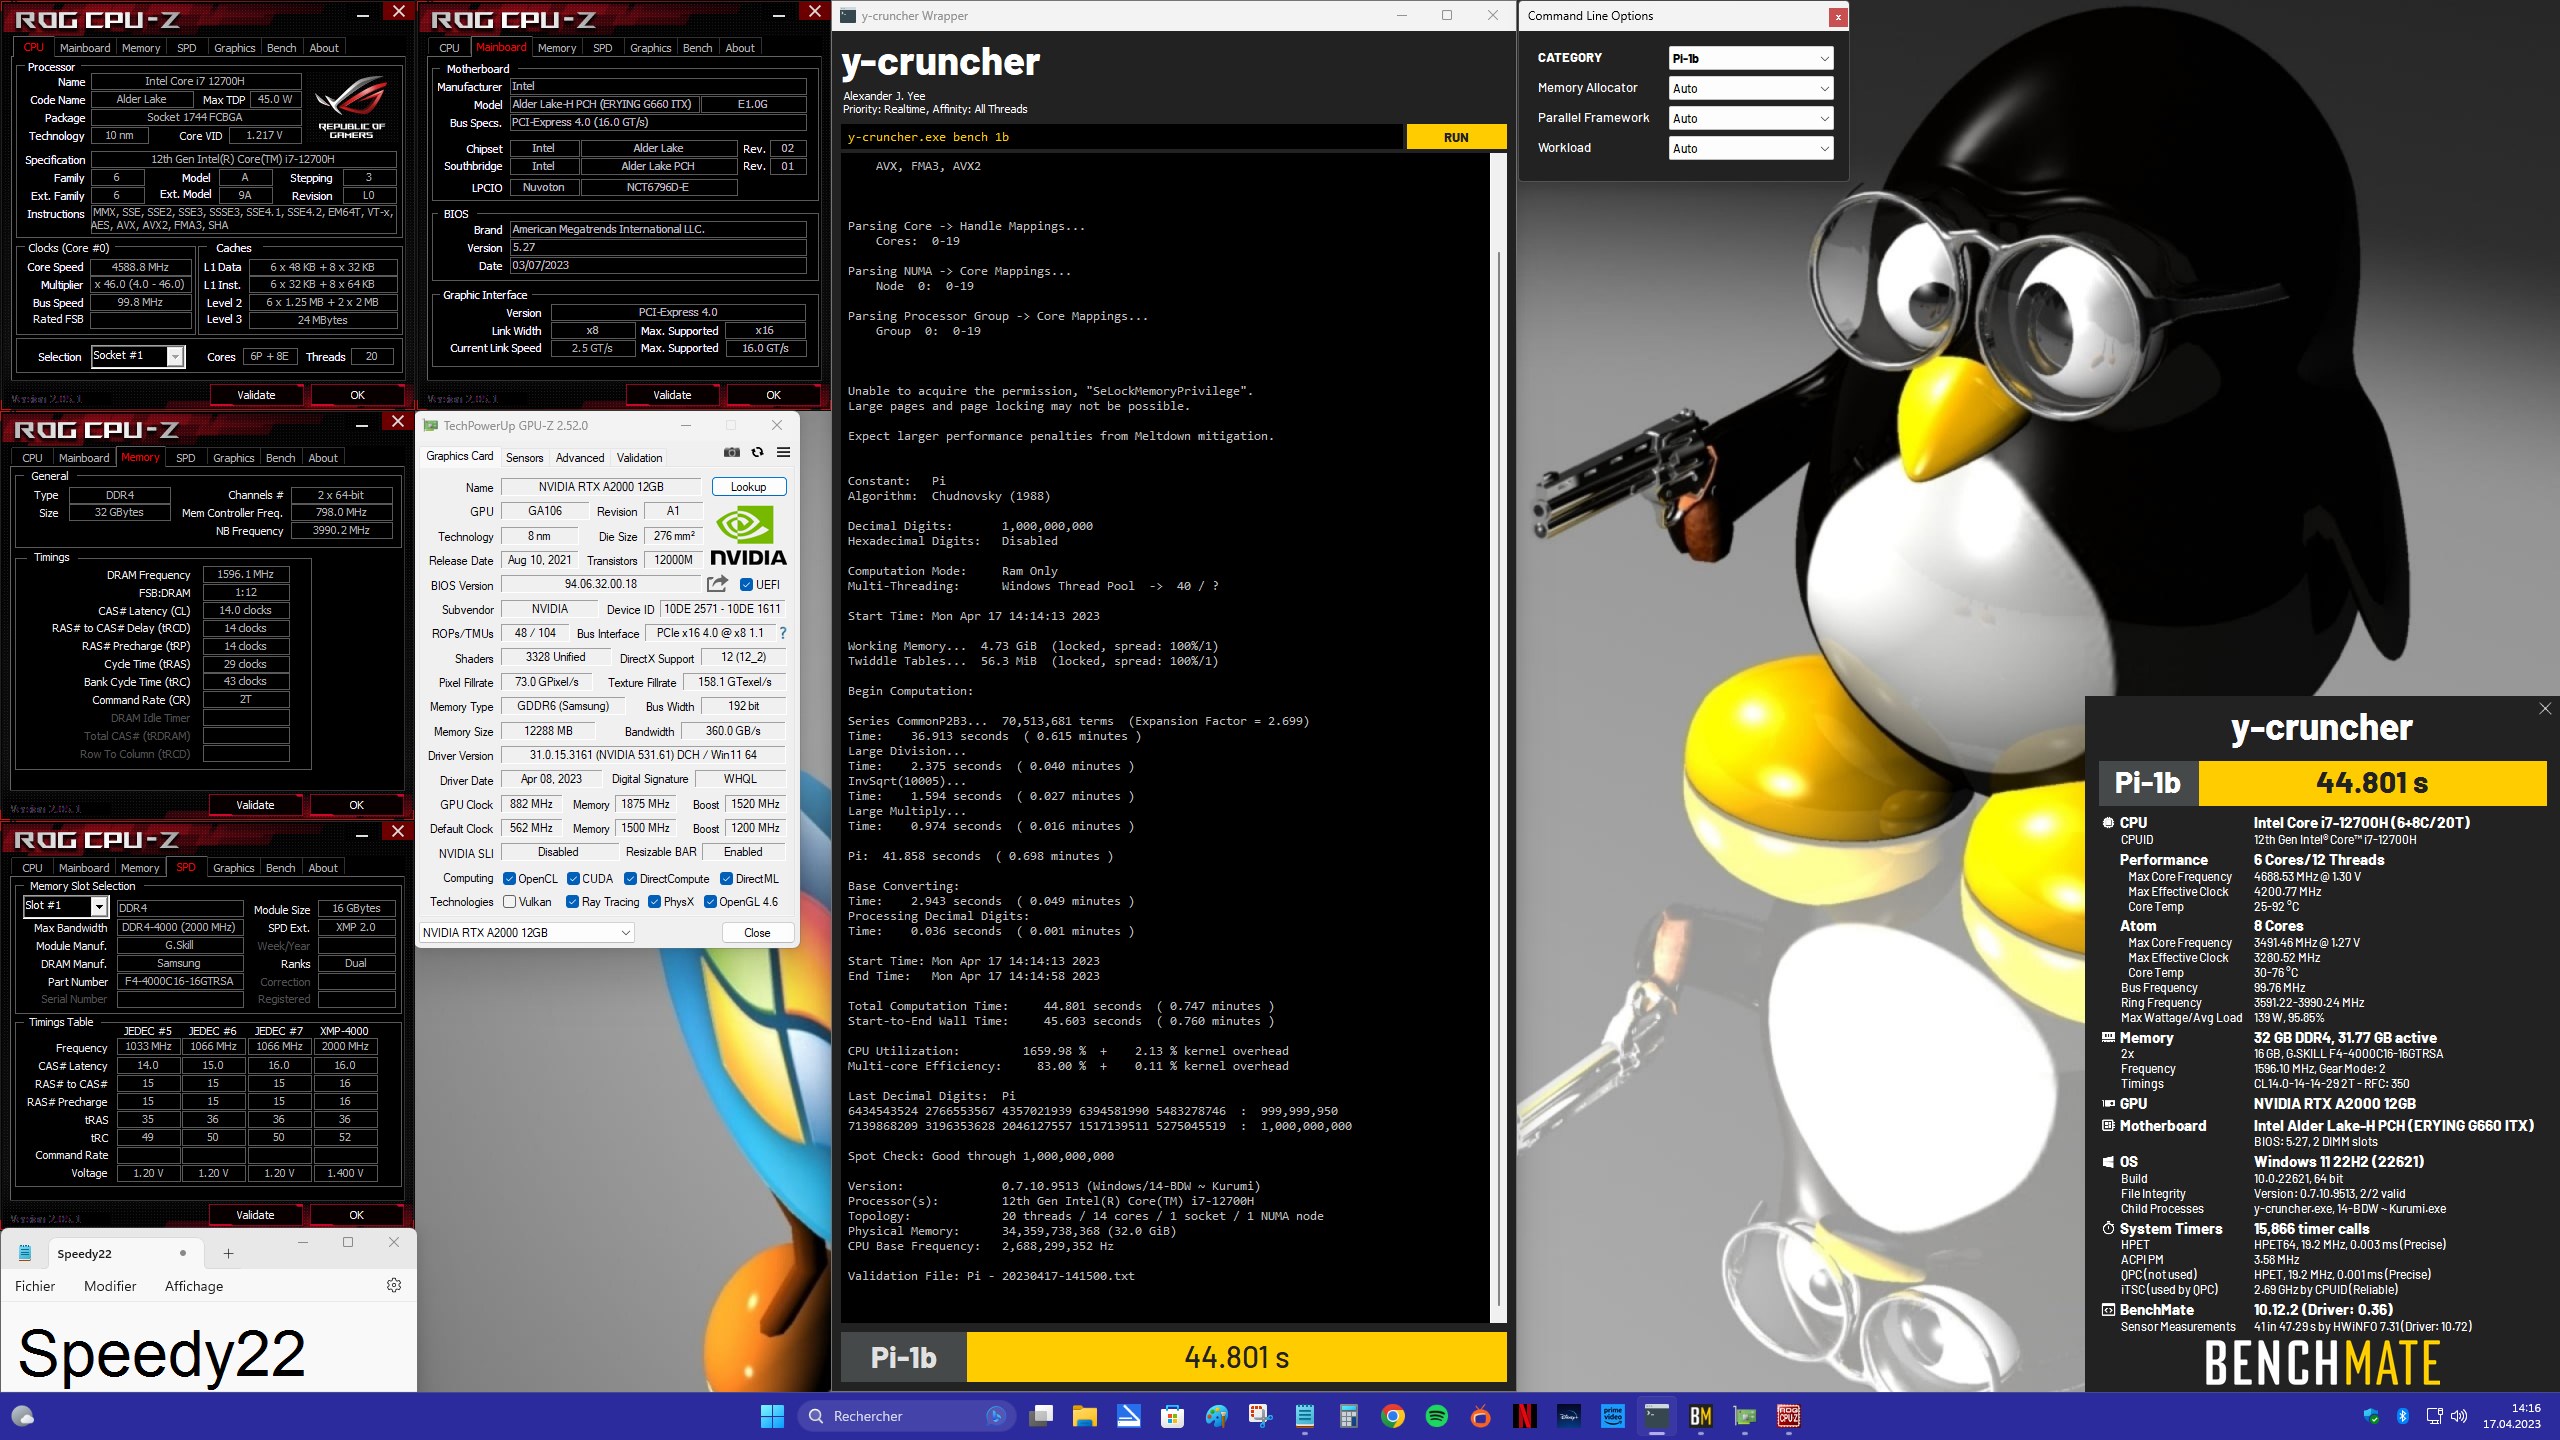Toggle the Ray Tracing checkbox
Viewport: 2560px width, 1440px height.
click(572, 902)
